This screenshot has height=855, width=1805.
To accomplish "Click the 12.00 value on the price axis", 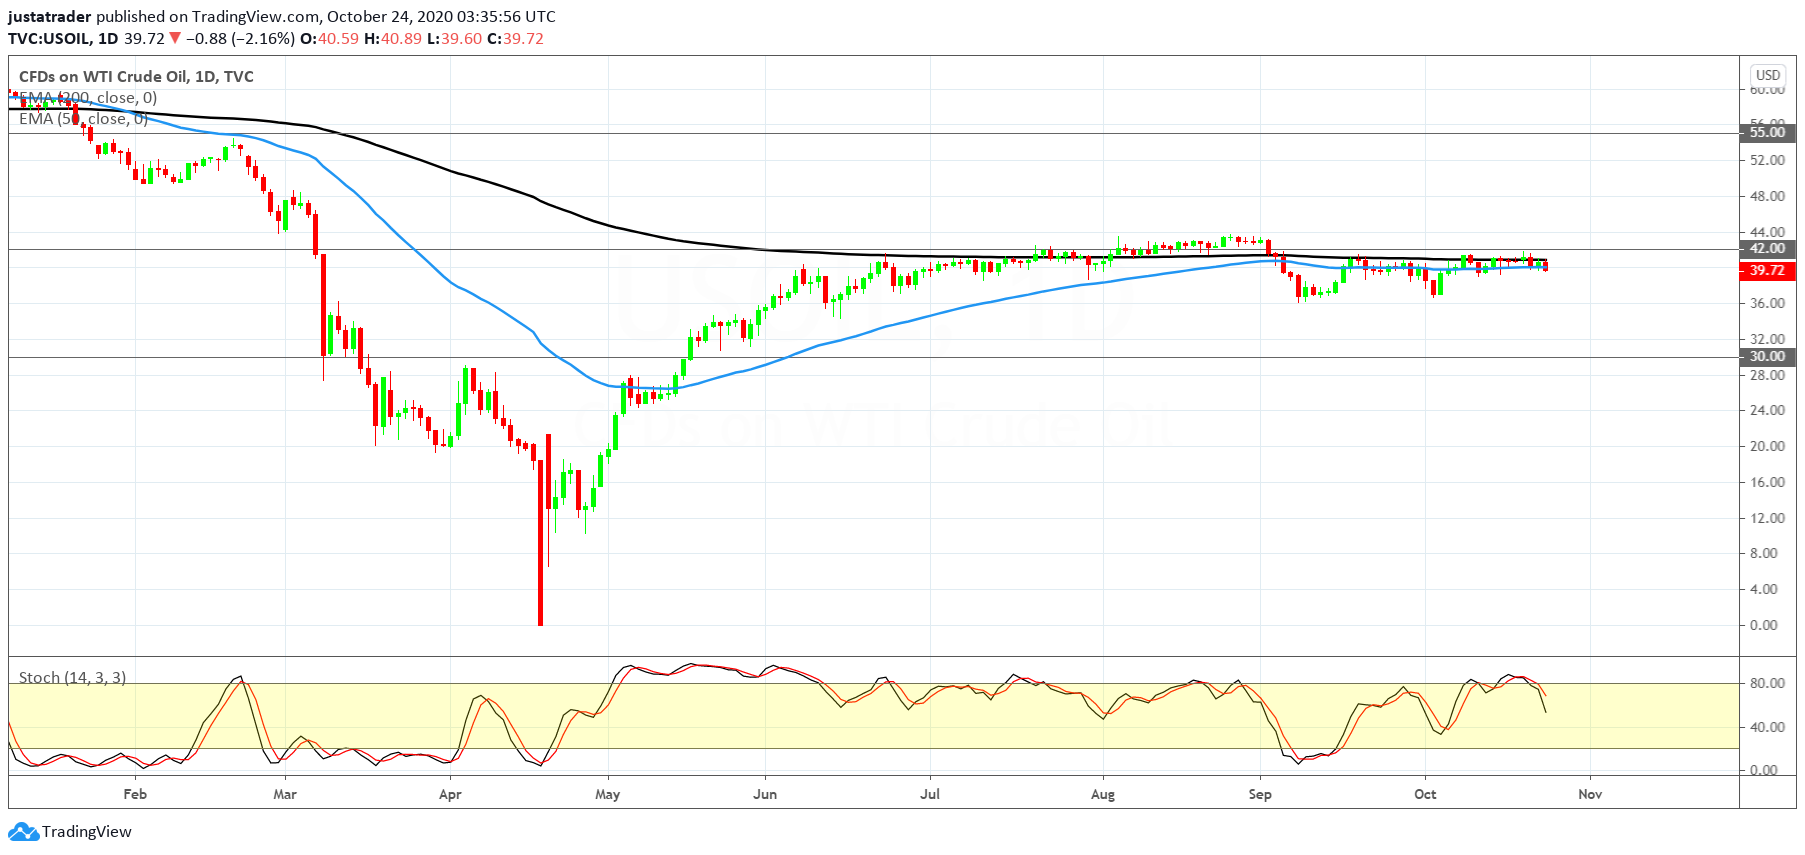I will (x=1767, y=518).
